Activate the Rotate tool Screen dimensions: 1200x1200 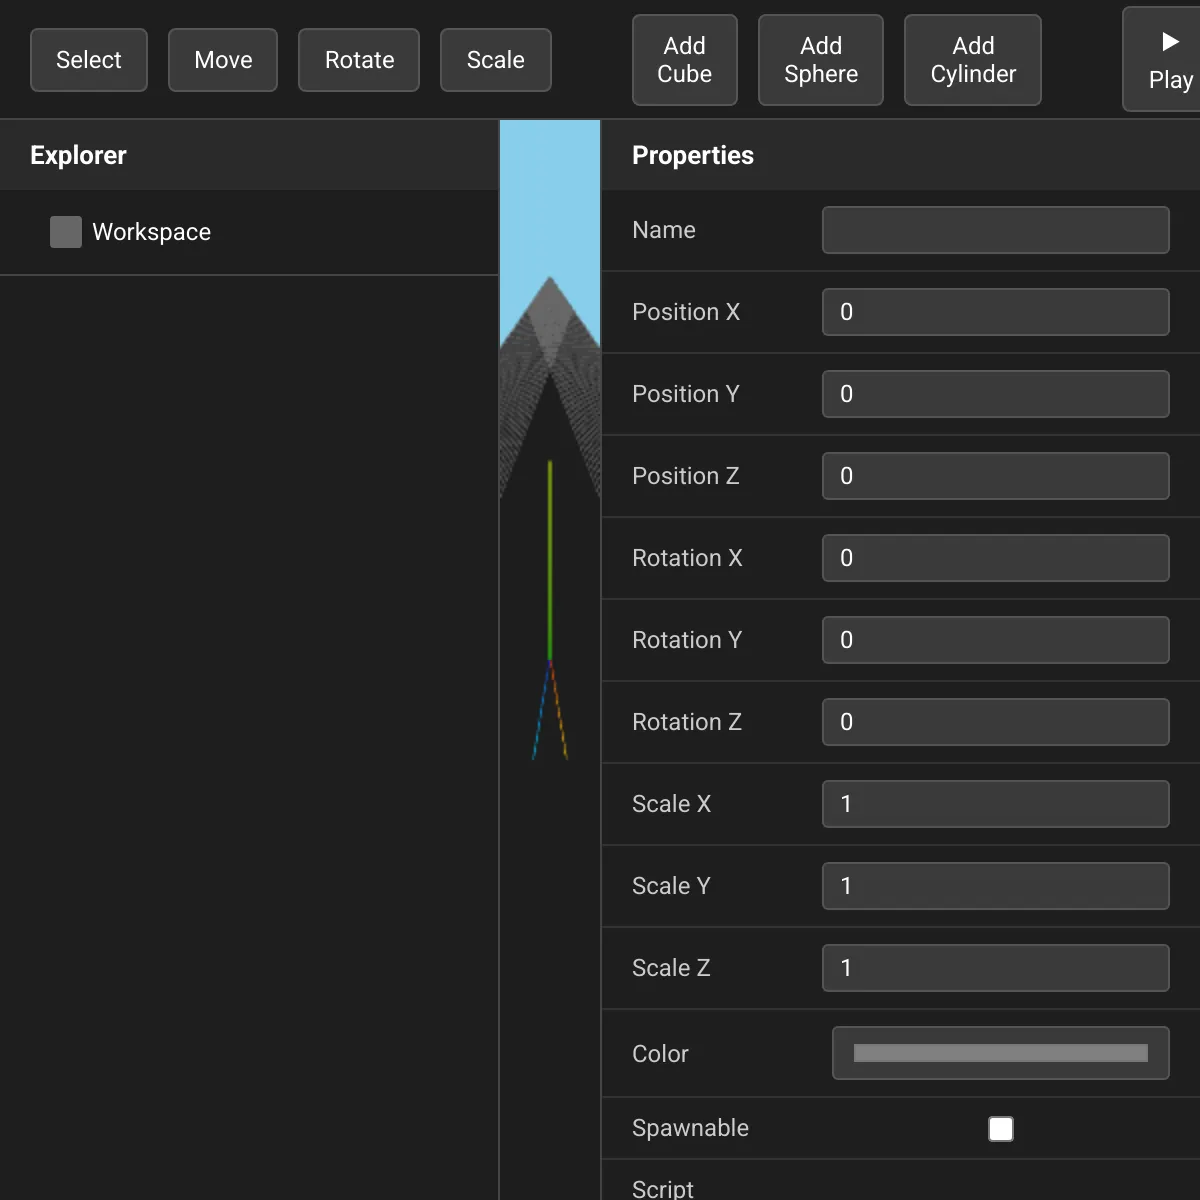(x=358, y=60)
